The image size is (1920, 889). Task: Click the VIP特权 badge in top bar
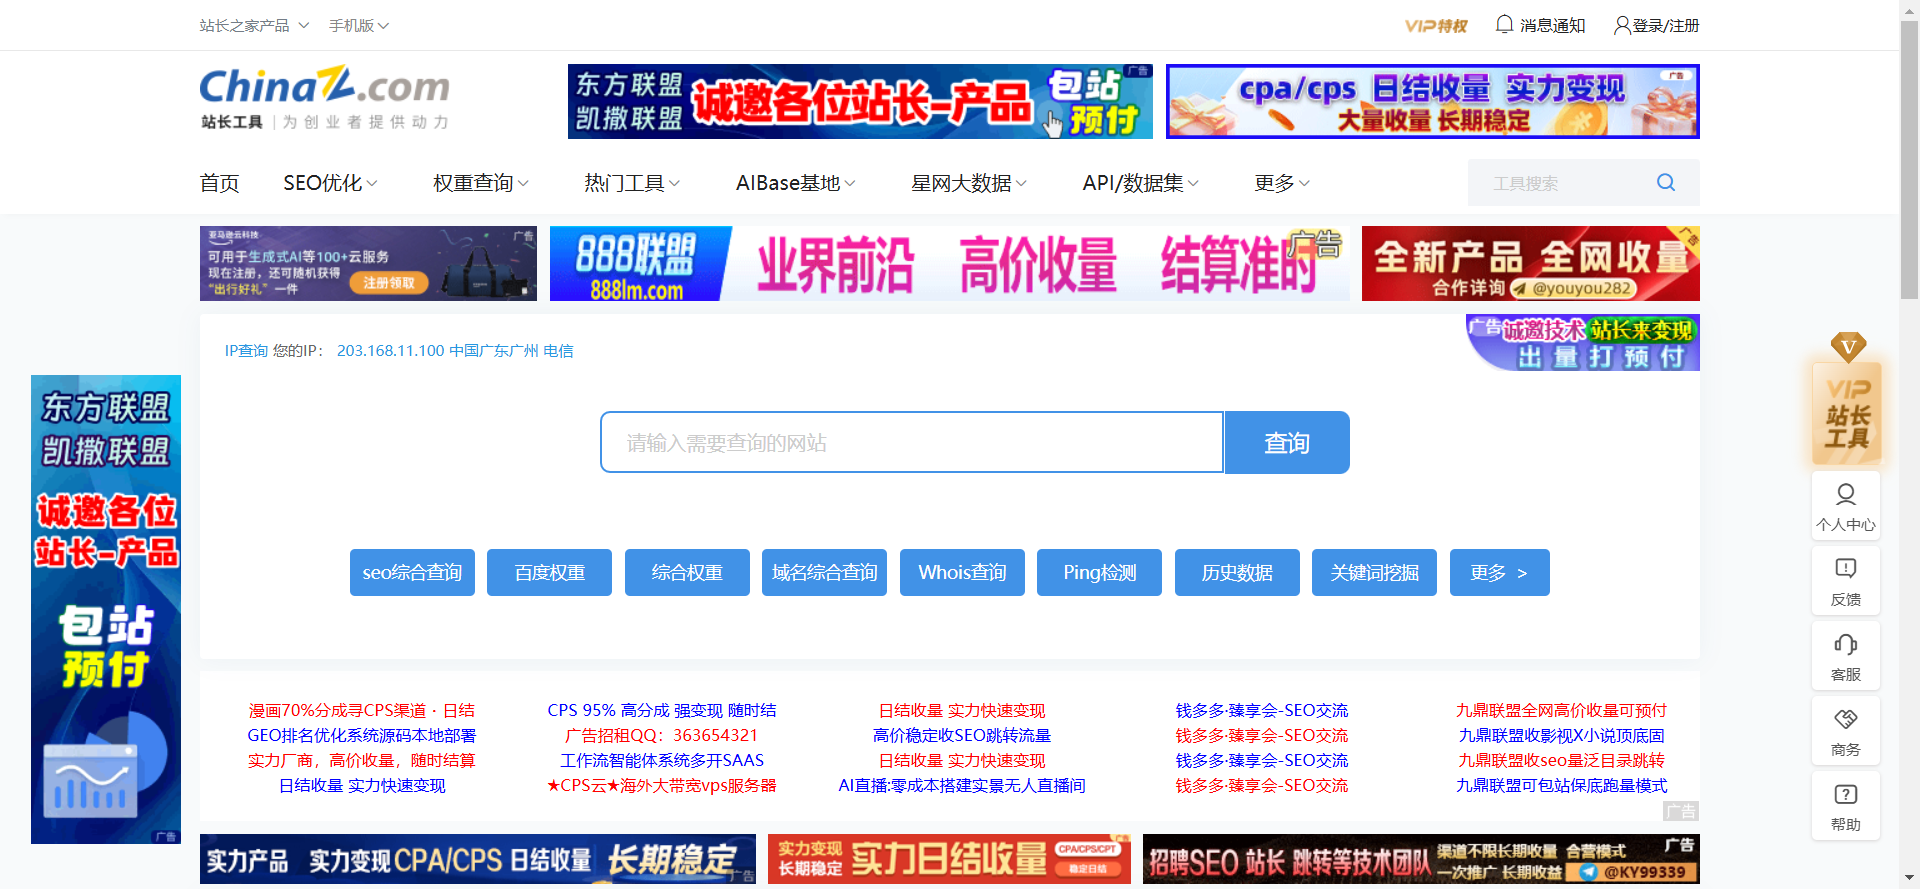tap(1436, 26)
